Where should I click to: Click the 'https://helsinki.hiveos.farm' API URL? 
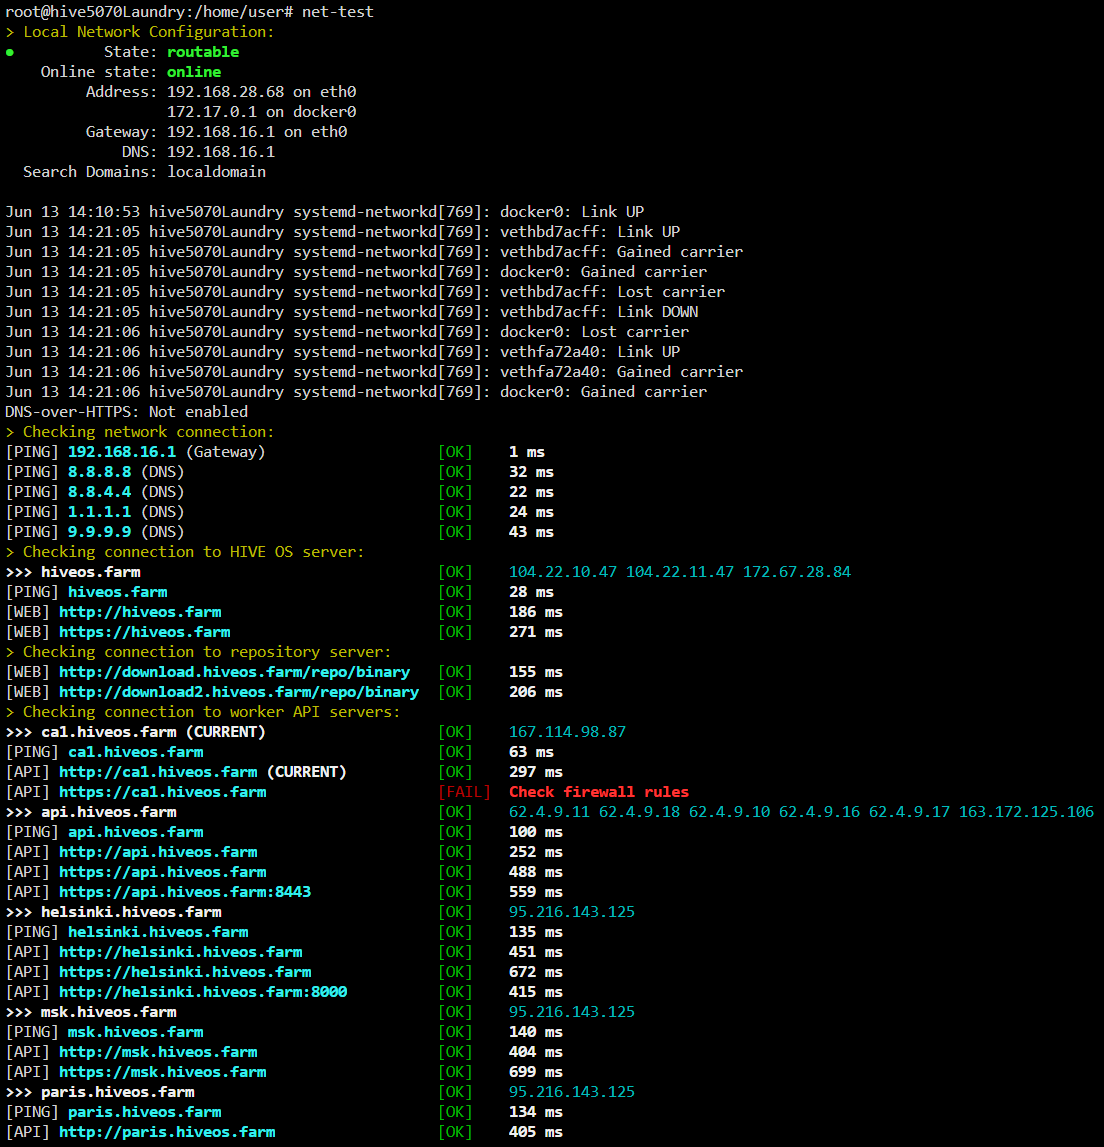(185, 971)
